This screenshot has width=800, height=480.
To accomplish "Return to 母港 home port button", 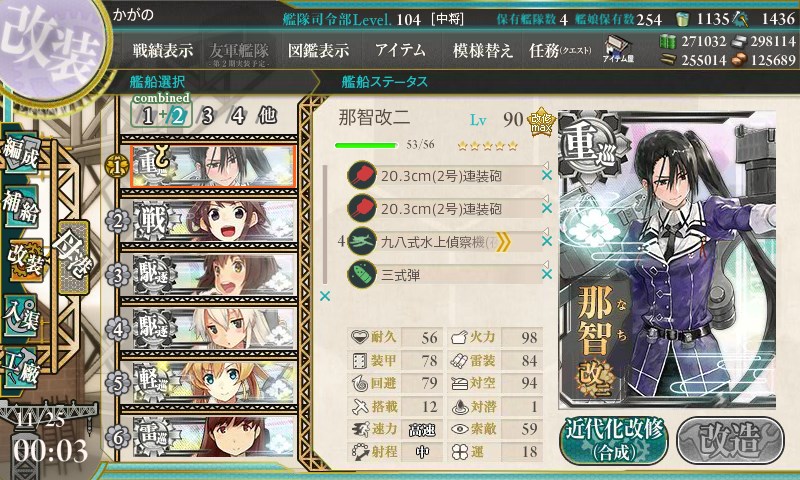I will (x=73, y=258).
